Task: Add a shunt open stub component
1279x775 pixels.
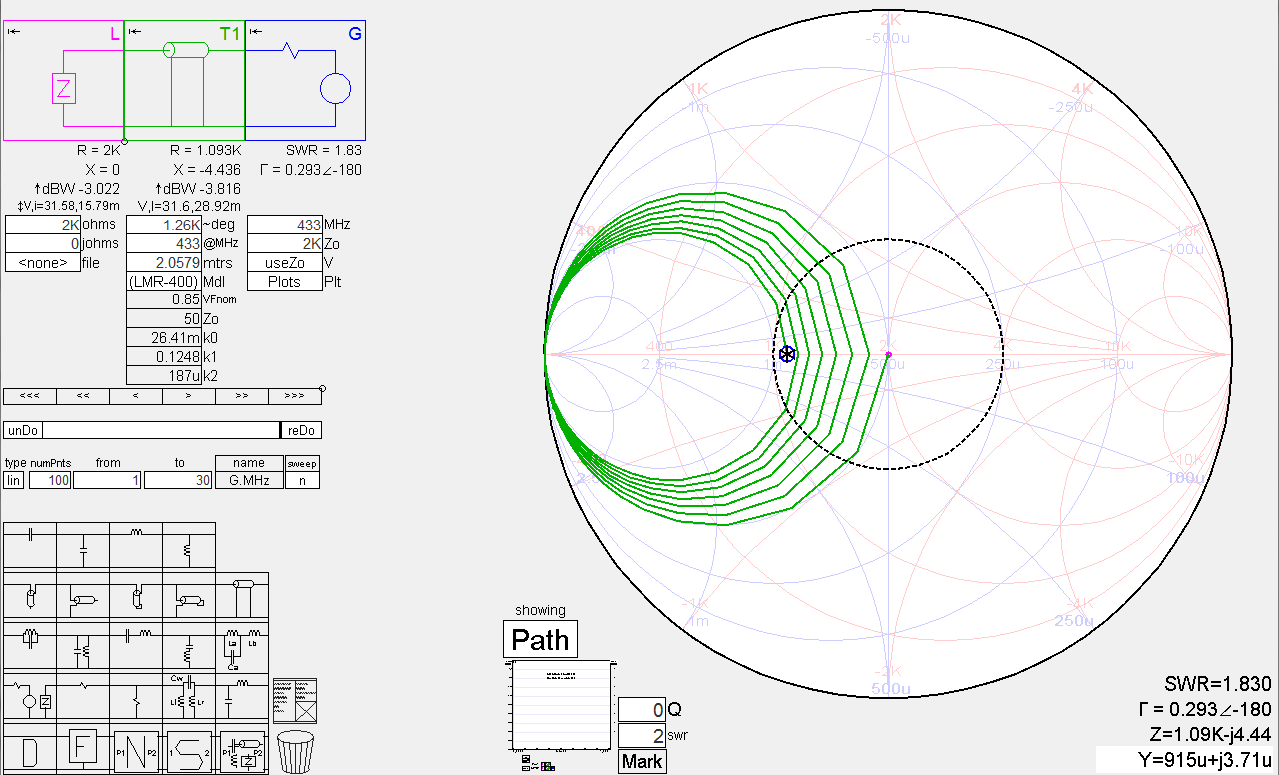Action: [x=83, y=597]
